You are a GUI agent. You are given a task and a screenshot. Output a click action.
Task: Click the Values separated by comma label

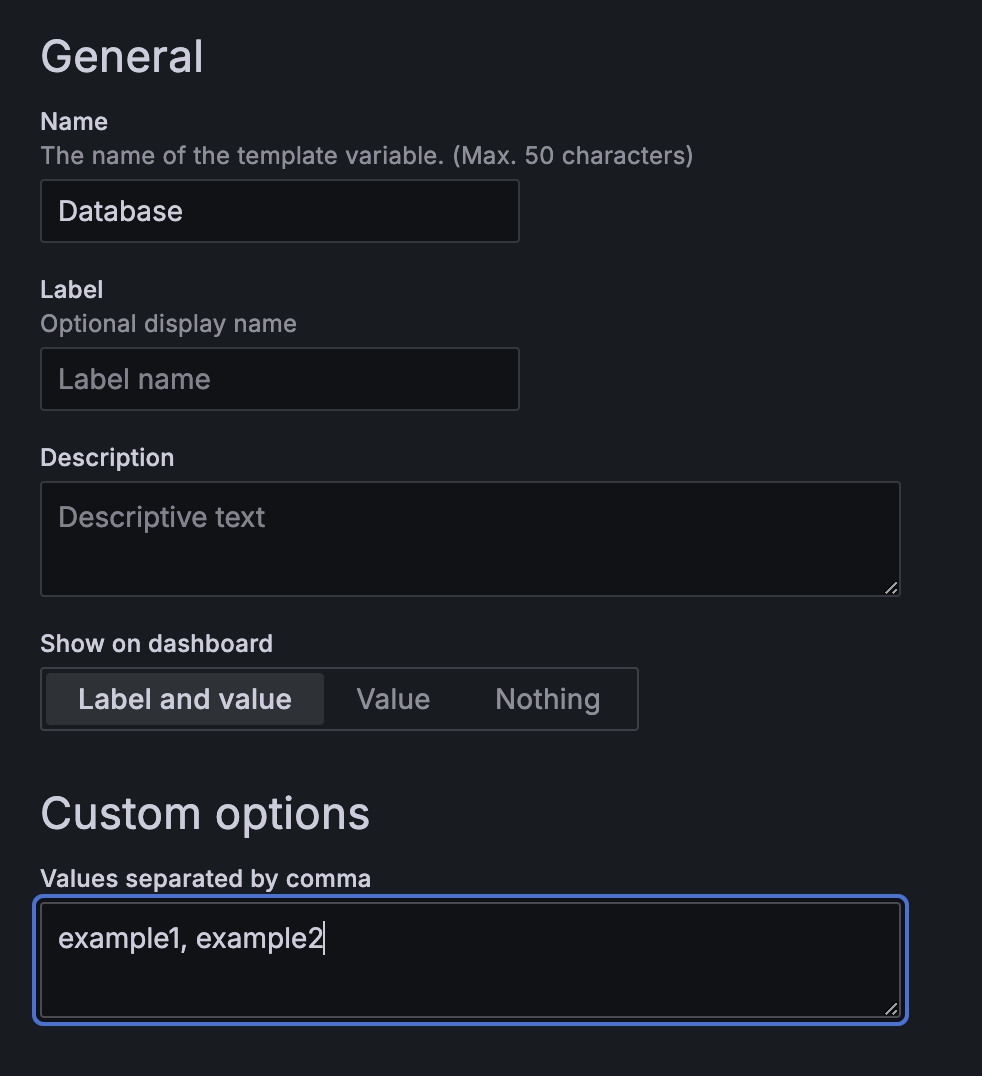(205, 879)
